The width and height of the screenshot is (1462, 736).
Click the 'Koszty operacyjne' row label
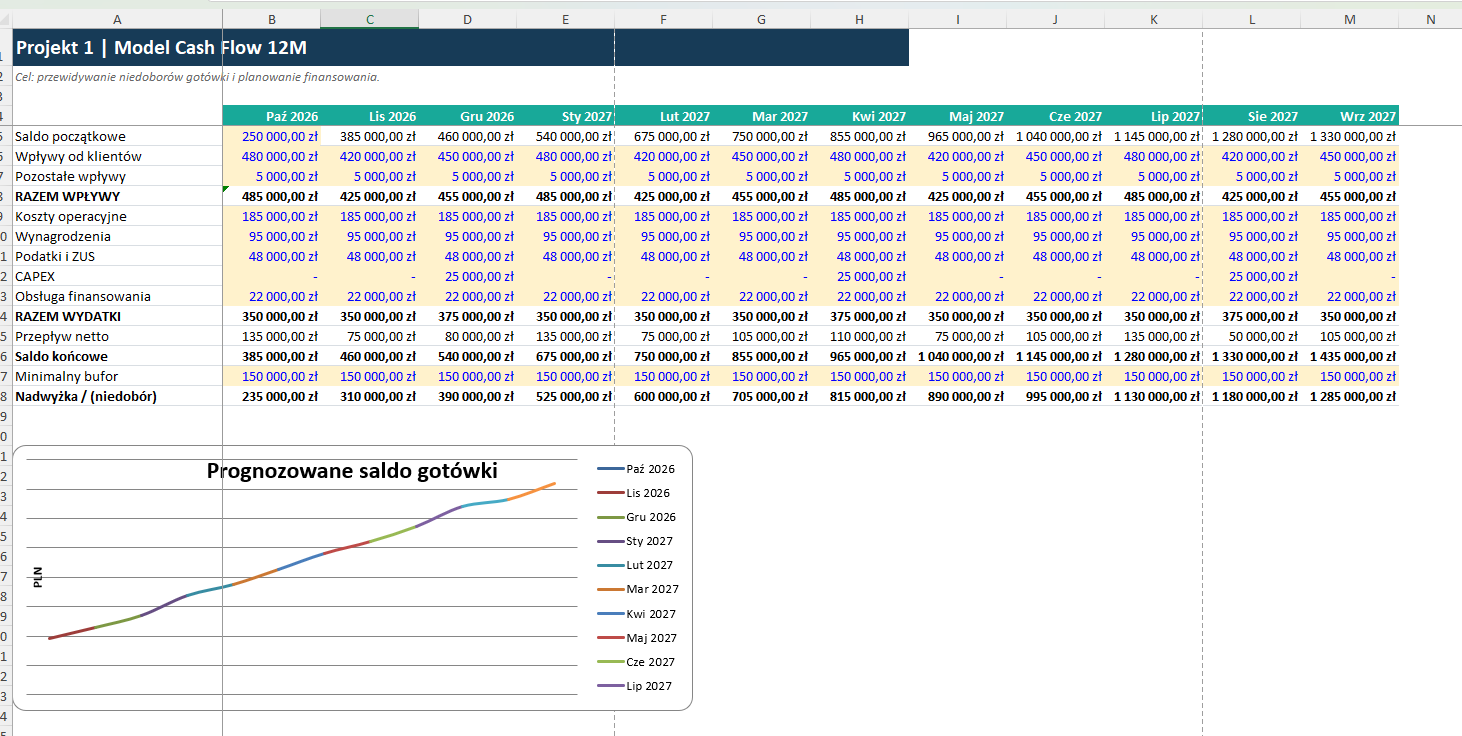pos(71,216)
